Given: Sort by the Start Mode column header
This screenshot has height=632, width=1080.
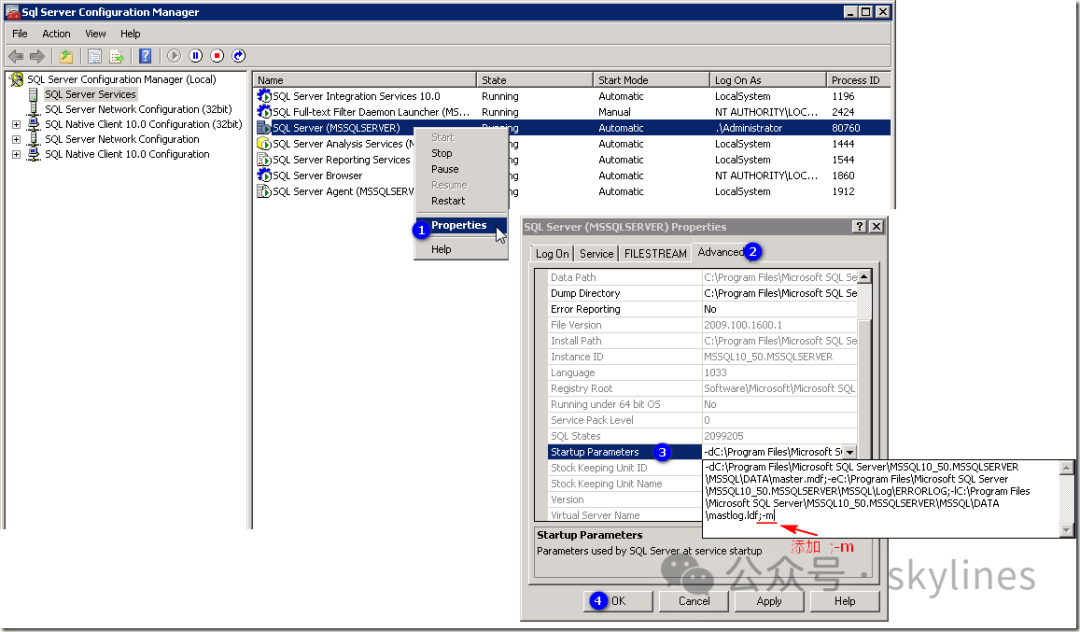Looking at the screenshot, I should (x=651, y=80).
